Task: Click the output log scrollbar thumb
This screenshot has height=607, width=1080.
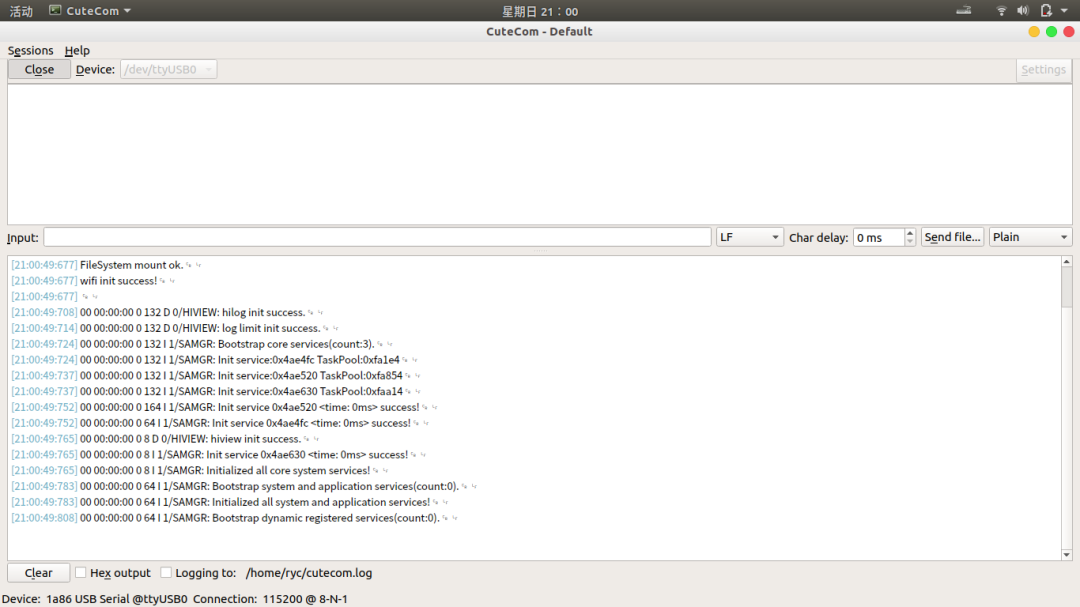Action: click(1066, 287)
